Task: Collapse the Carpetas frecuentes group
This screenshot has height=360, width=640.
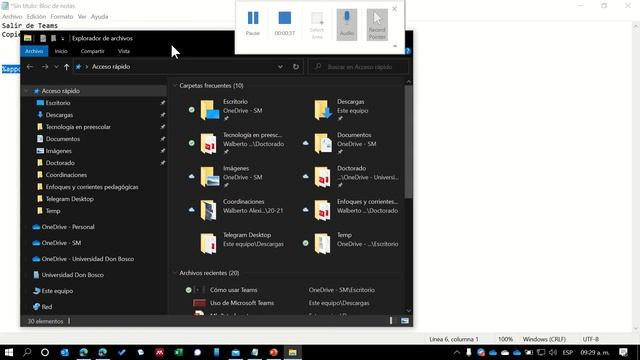Action: [175, 85]
